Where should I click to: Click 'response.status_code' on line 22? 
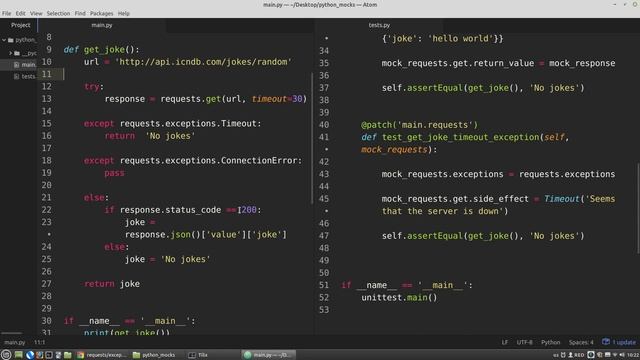click(x=170, y=210)
